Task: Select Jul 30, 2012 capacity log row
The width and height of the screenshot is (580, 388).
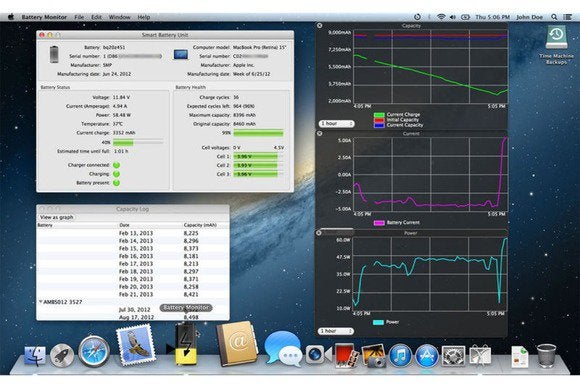Action: [x=133, y=310]
